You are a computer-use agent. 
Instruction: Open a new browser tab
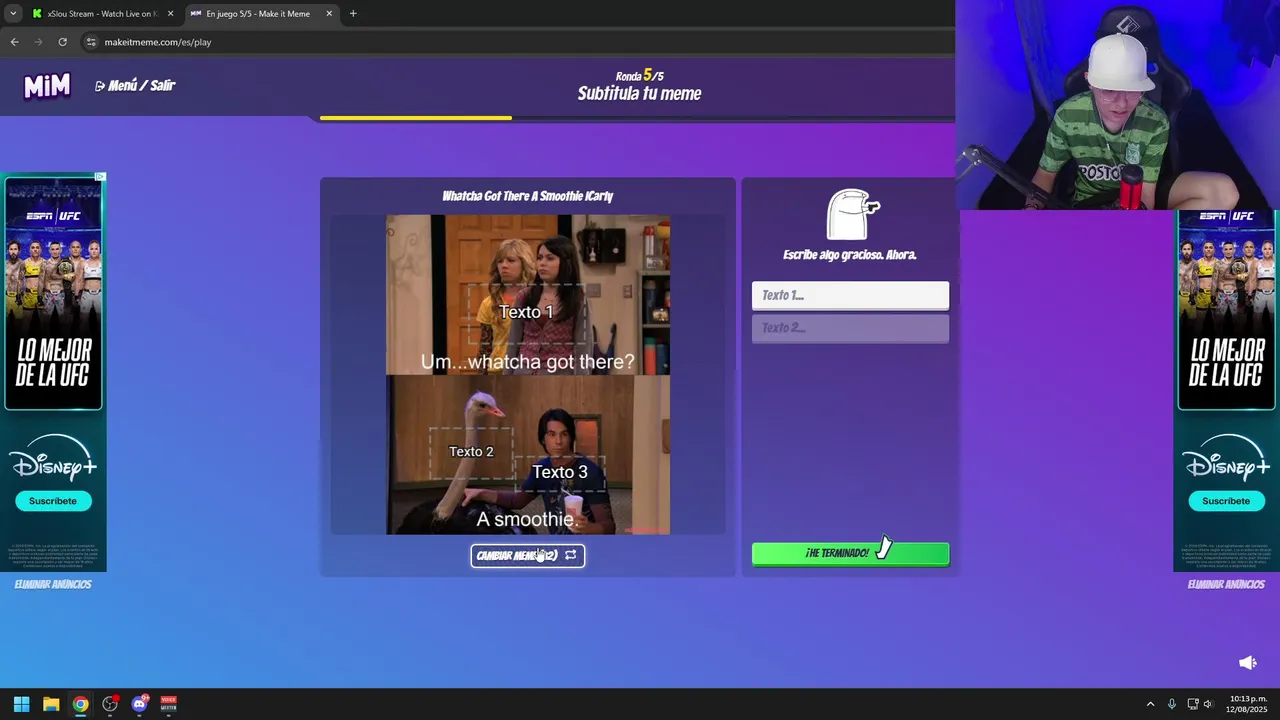pos(353,14)
